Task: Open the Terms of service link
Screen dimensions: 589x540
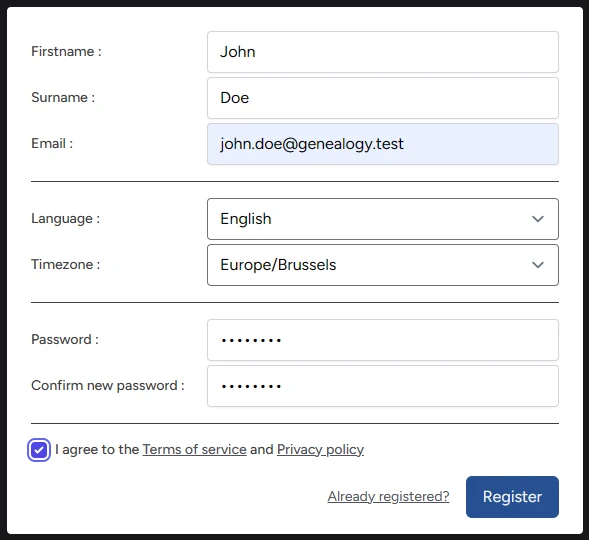Action: [x=194, y=449]
